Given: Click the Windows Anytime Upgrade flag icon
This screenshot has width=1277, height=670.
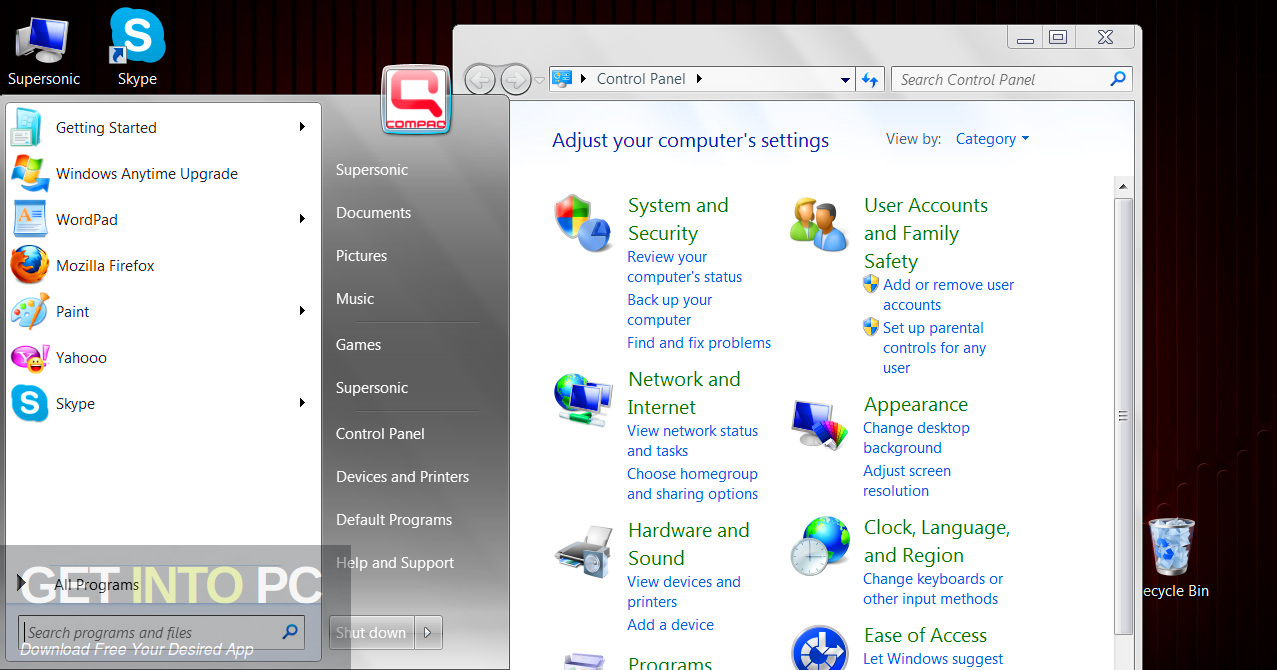Looking at the screenshot, I should (x=30, y=173).
